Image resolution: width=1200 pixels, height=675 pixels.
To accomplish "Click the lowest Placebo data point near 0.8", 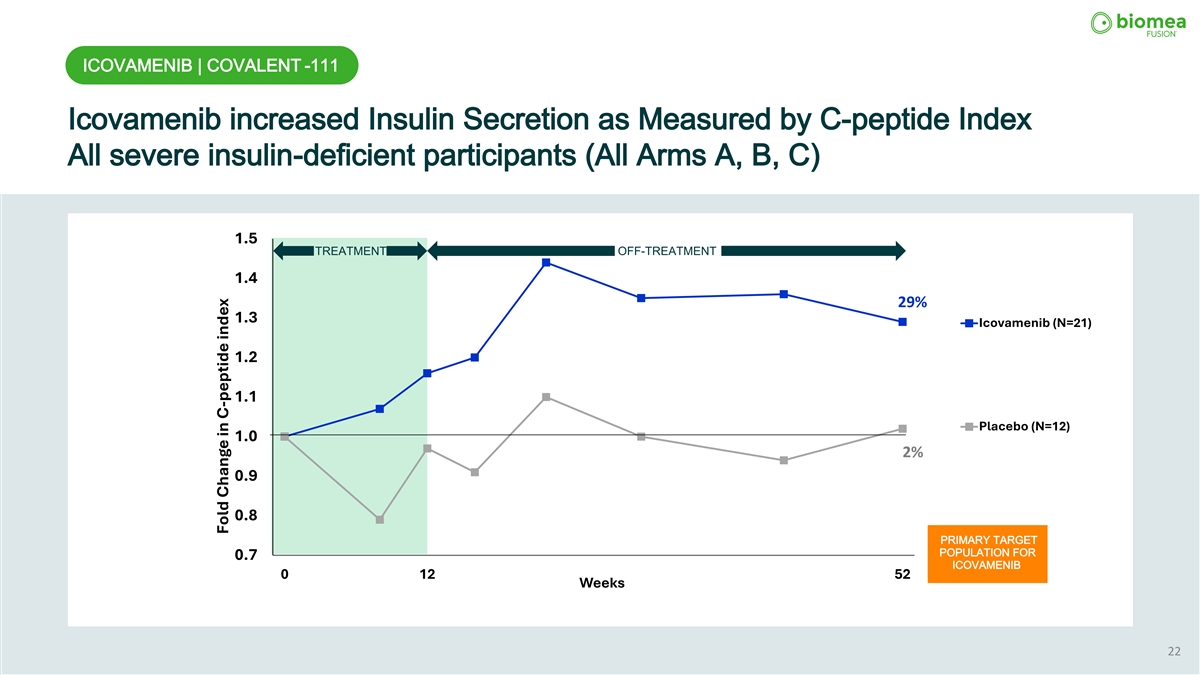I will pos(380,520).
